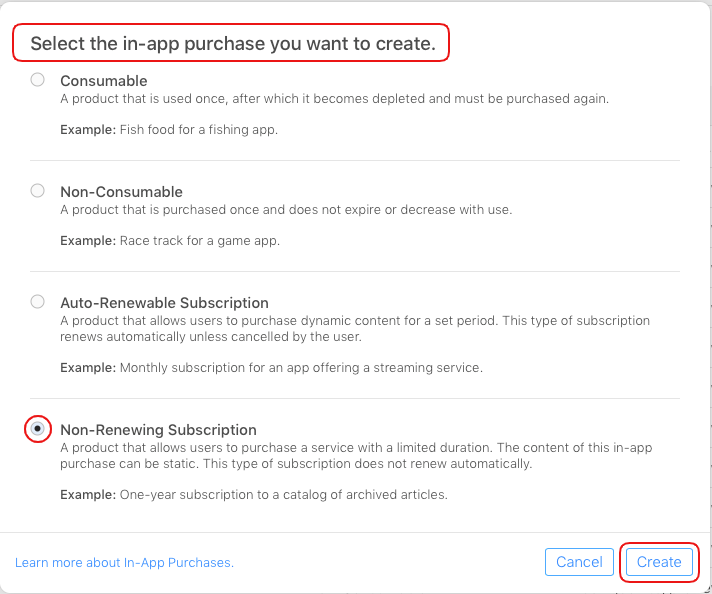This screenshot has width=712, height=594.
Task: Click the Non-Renewing Subscription heading label
Action: point(158,430)
